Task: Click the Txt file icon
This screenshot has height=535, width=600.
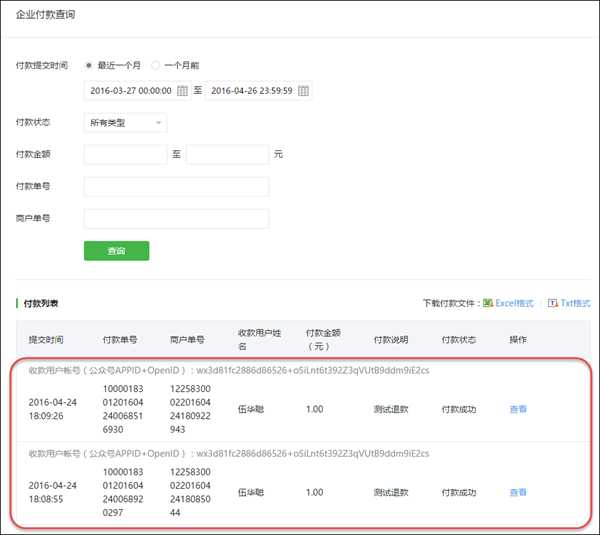Action: 553,303
